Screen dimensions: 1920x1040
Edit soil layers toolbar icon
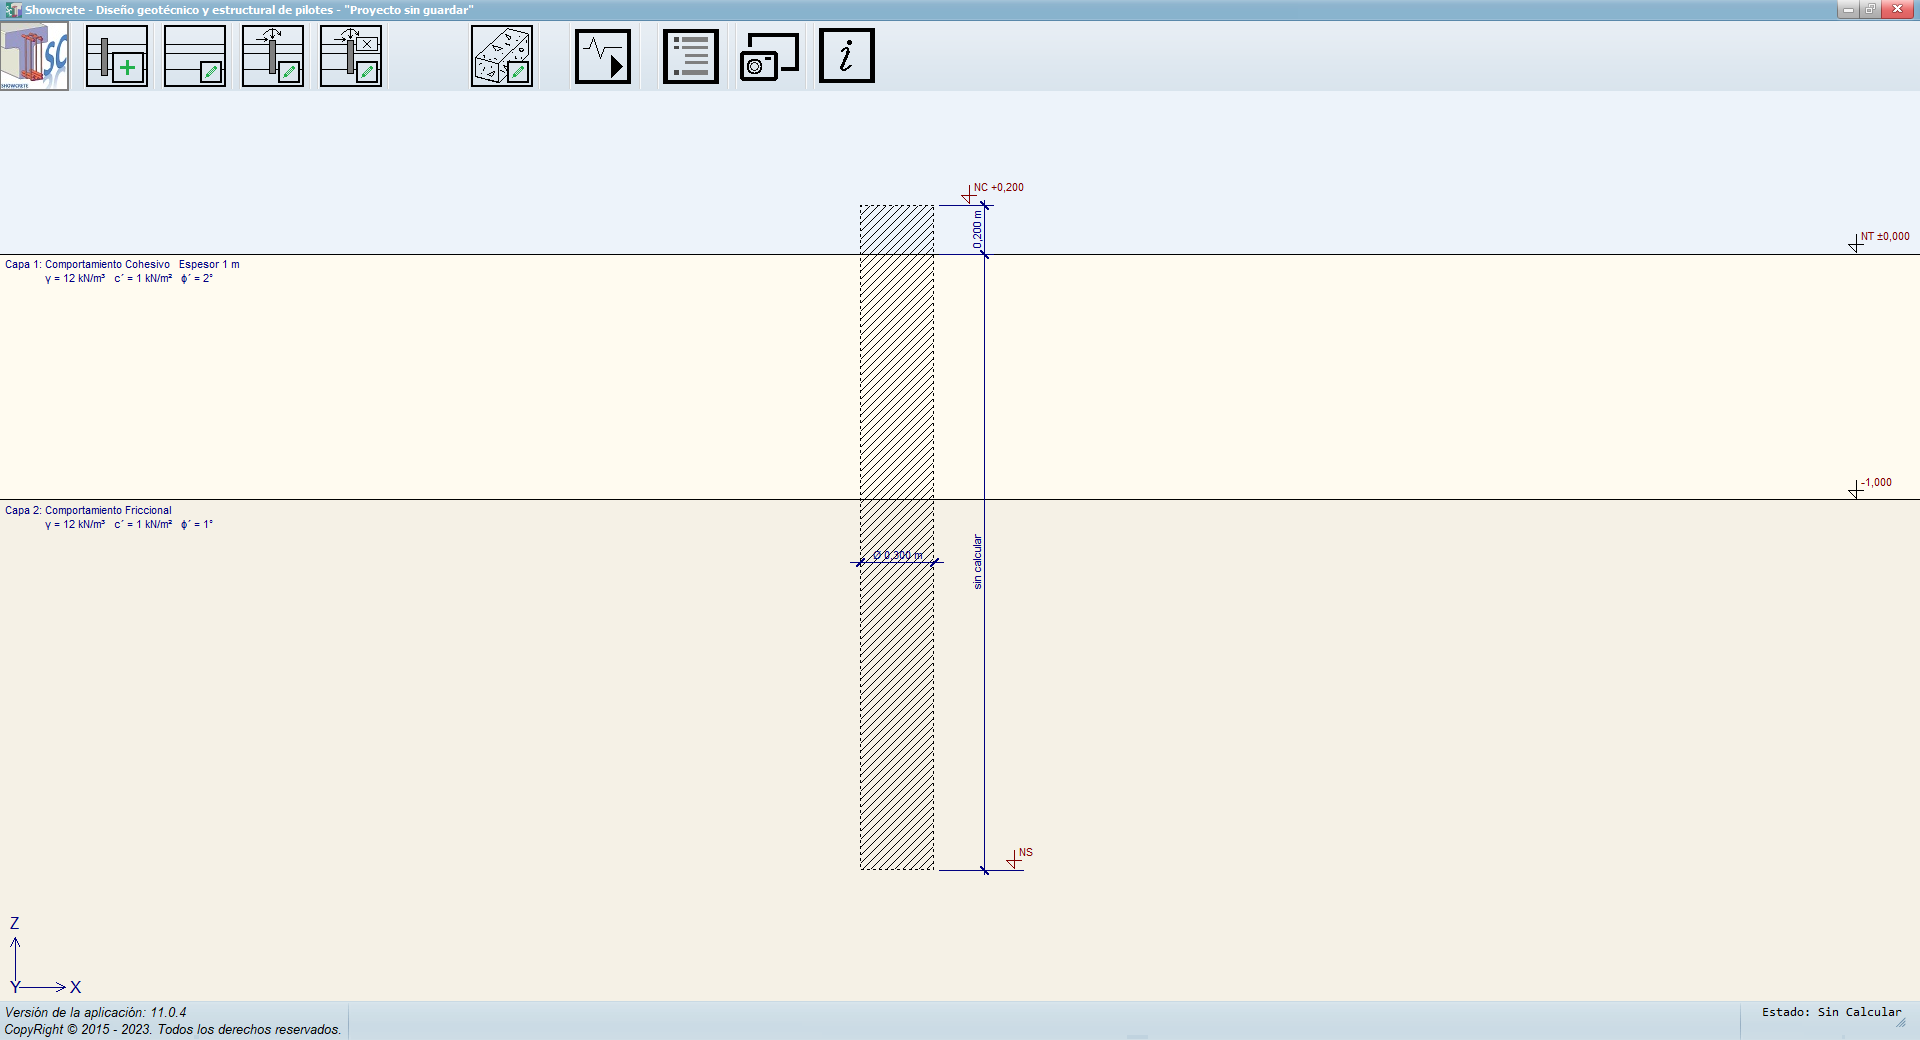(195, 57)
